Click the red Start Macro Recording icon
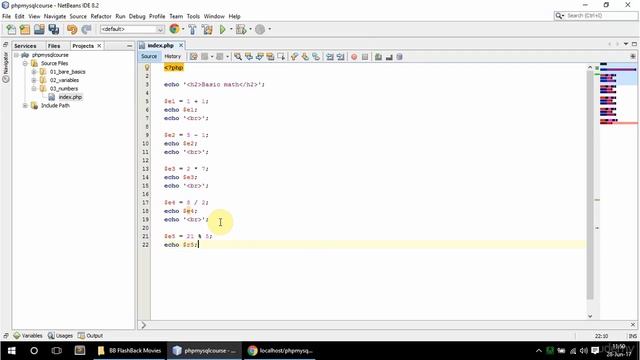 pos(354,57)
